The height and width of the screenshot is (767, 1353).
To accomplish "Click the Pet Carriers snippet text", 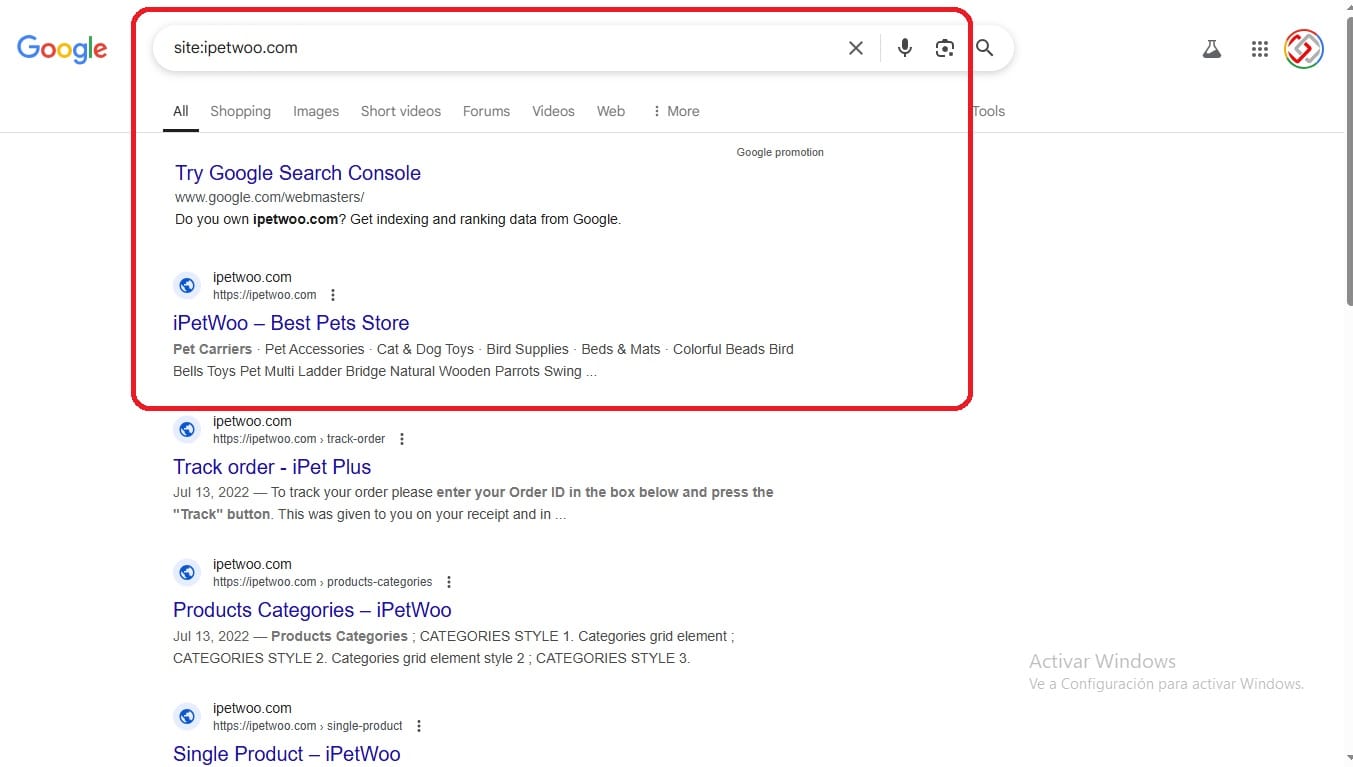I will pyautogui.click(x=213, y=349).
